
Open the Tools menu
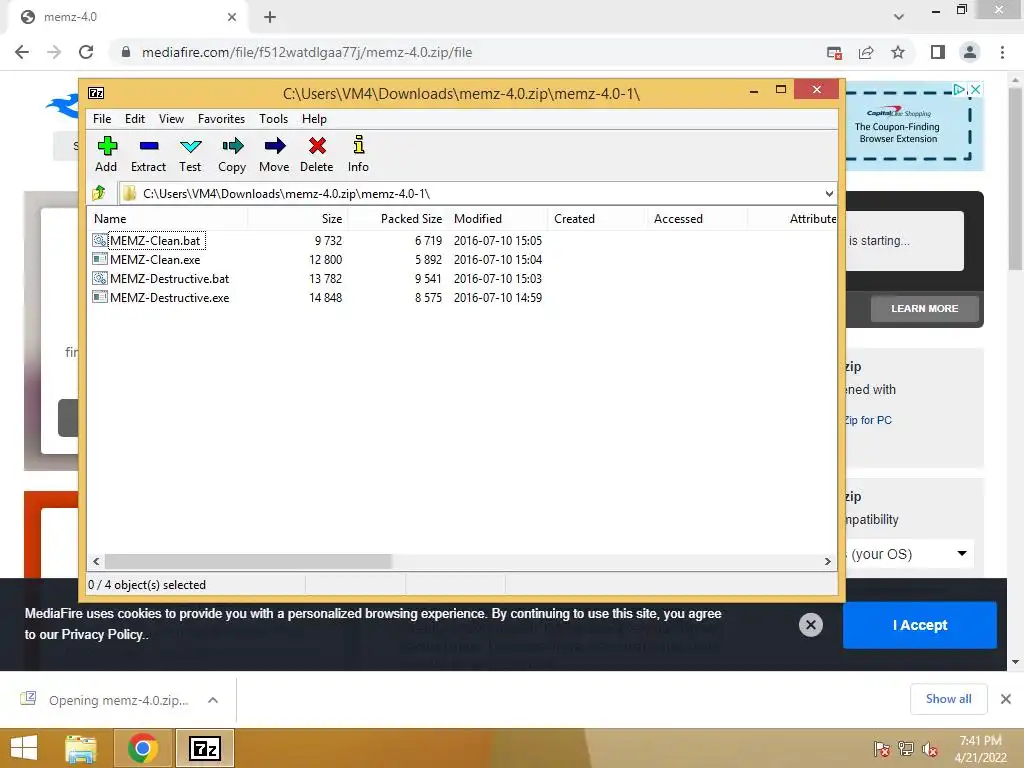pyautogui.click(x=273, y=119)
